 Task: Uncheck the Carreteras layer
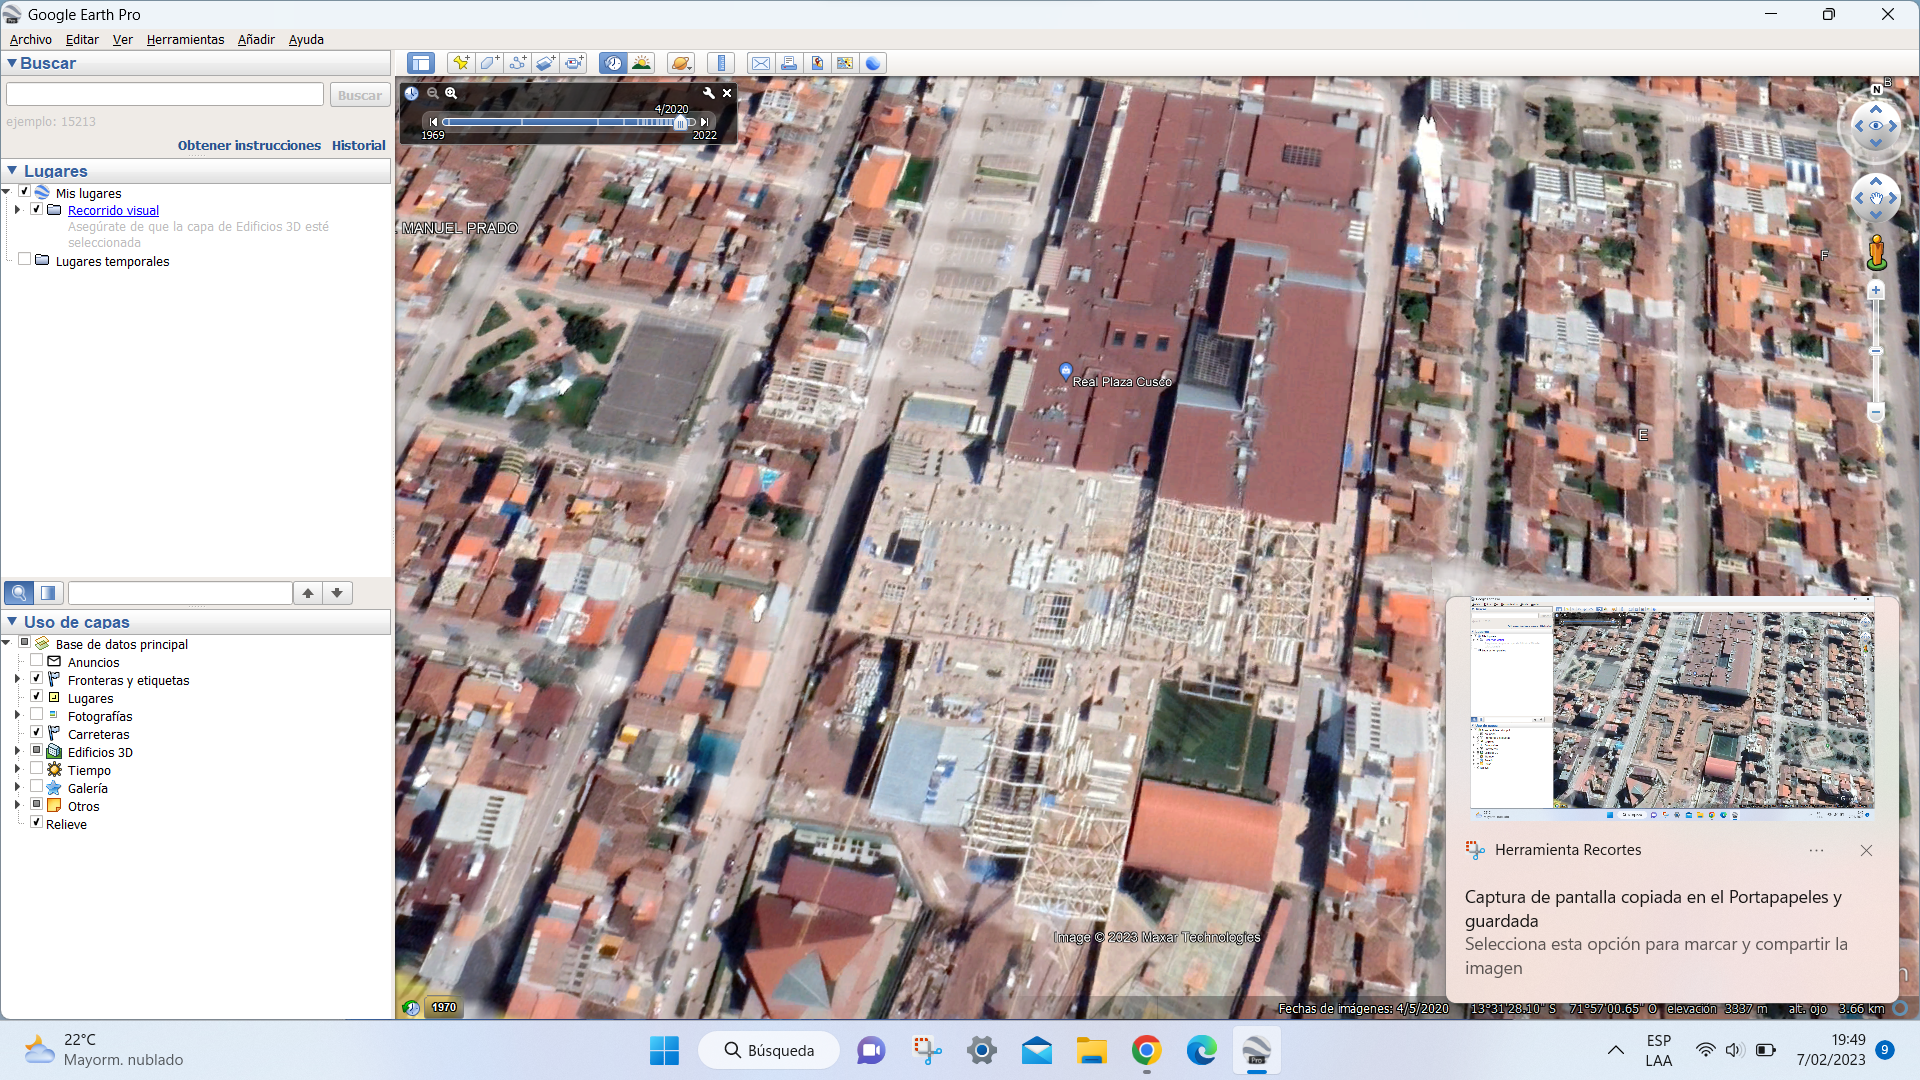[37, 733]
